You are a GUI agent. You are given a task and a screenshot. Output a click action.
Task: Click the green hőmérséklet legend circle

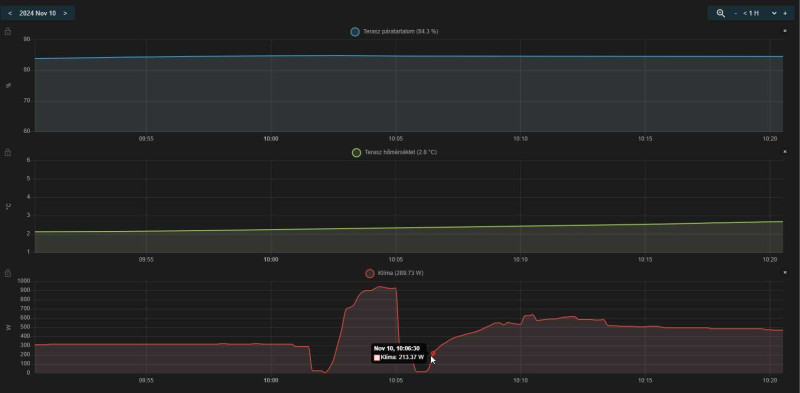coord(357,152)
